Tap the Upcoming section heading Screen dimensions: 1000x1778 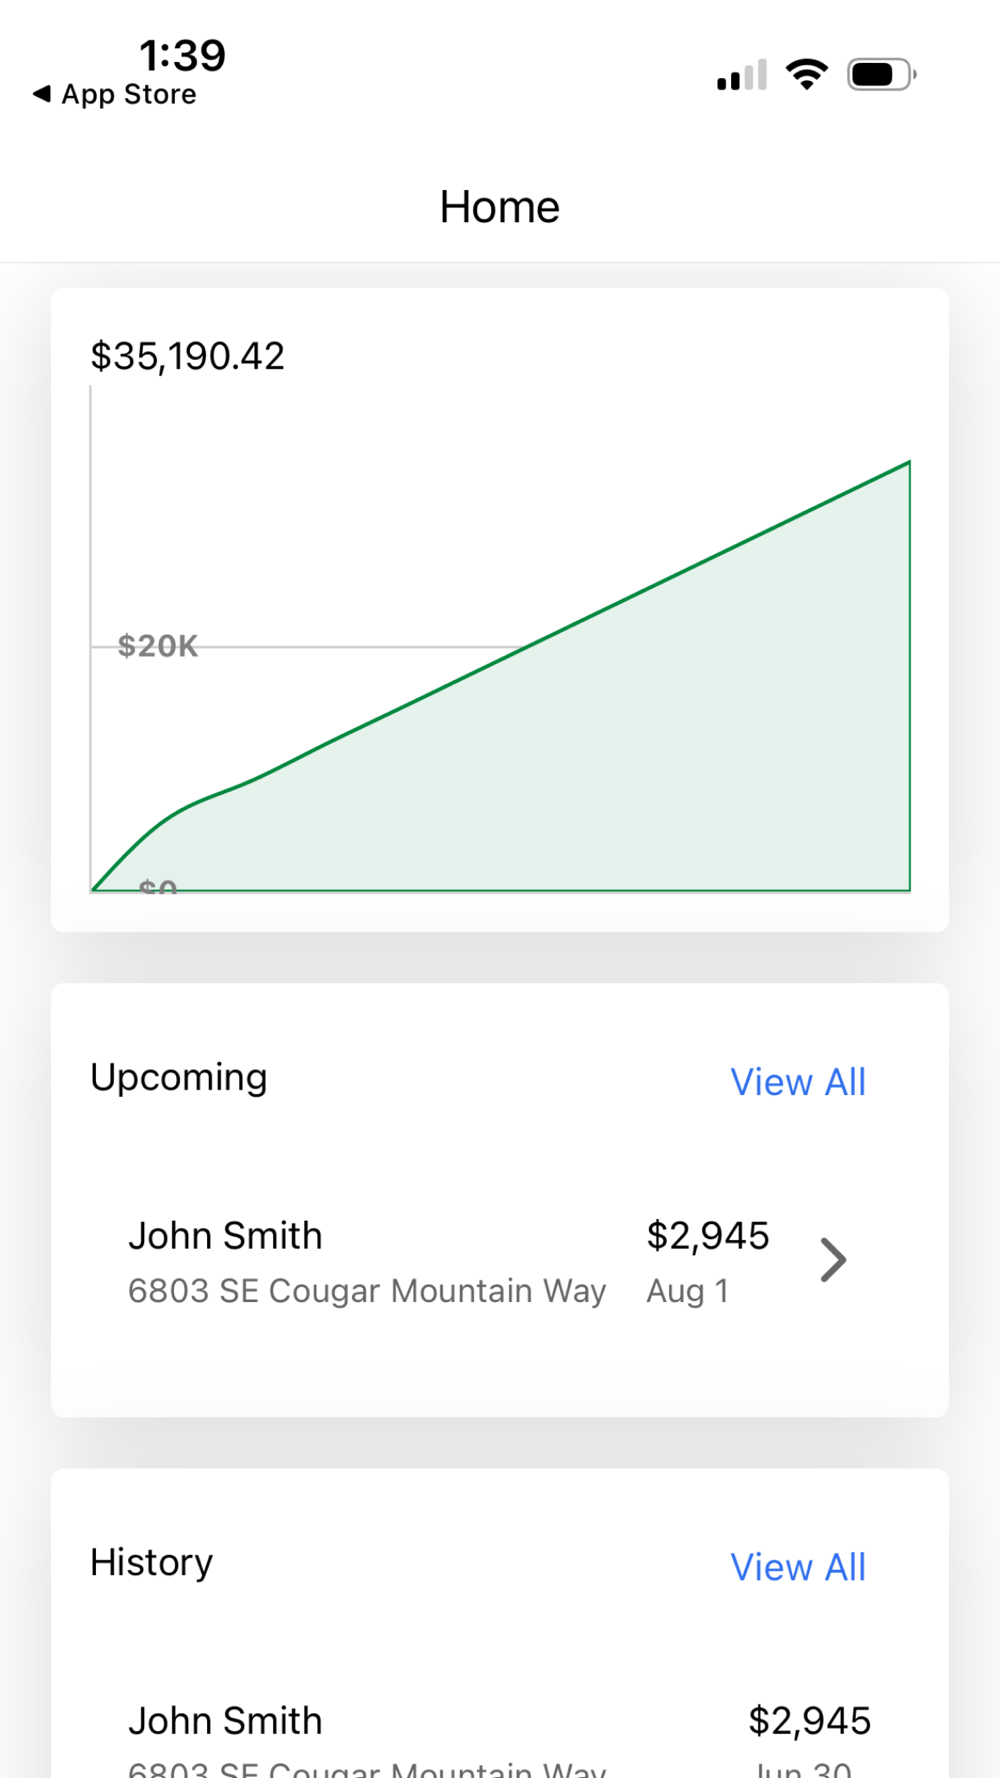coord(179,1078)
